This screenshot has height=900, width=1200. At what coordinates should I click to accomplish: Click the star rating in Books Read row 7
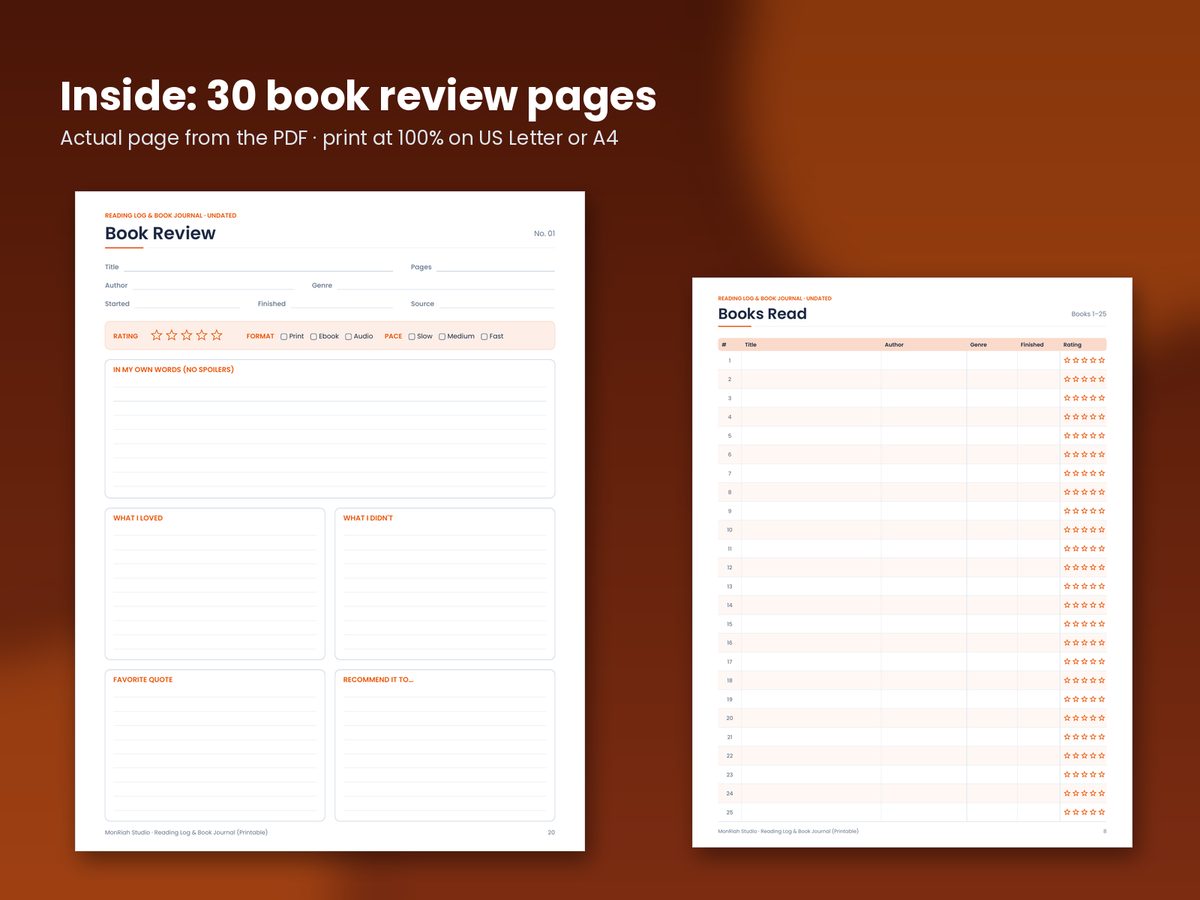1084,473
